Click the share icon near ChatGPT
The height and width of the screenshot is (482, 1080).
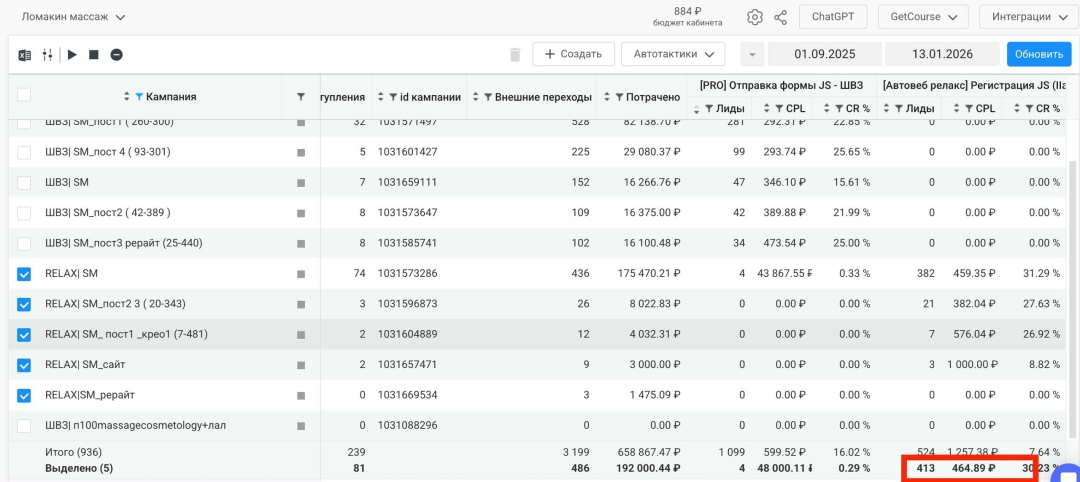point(780,17)
